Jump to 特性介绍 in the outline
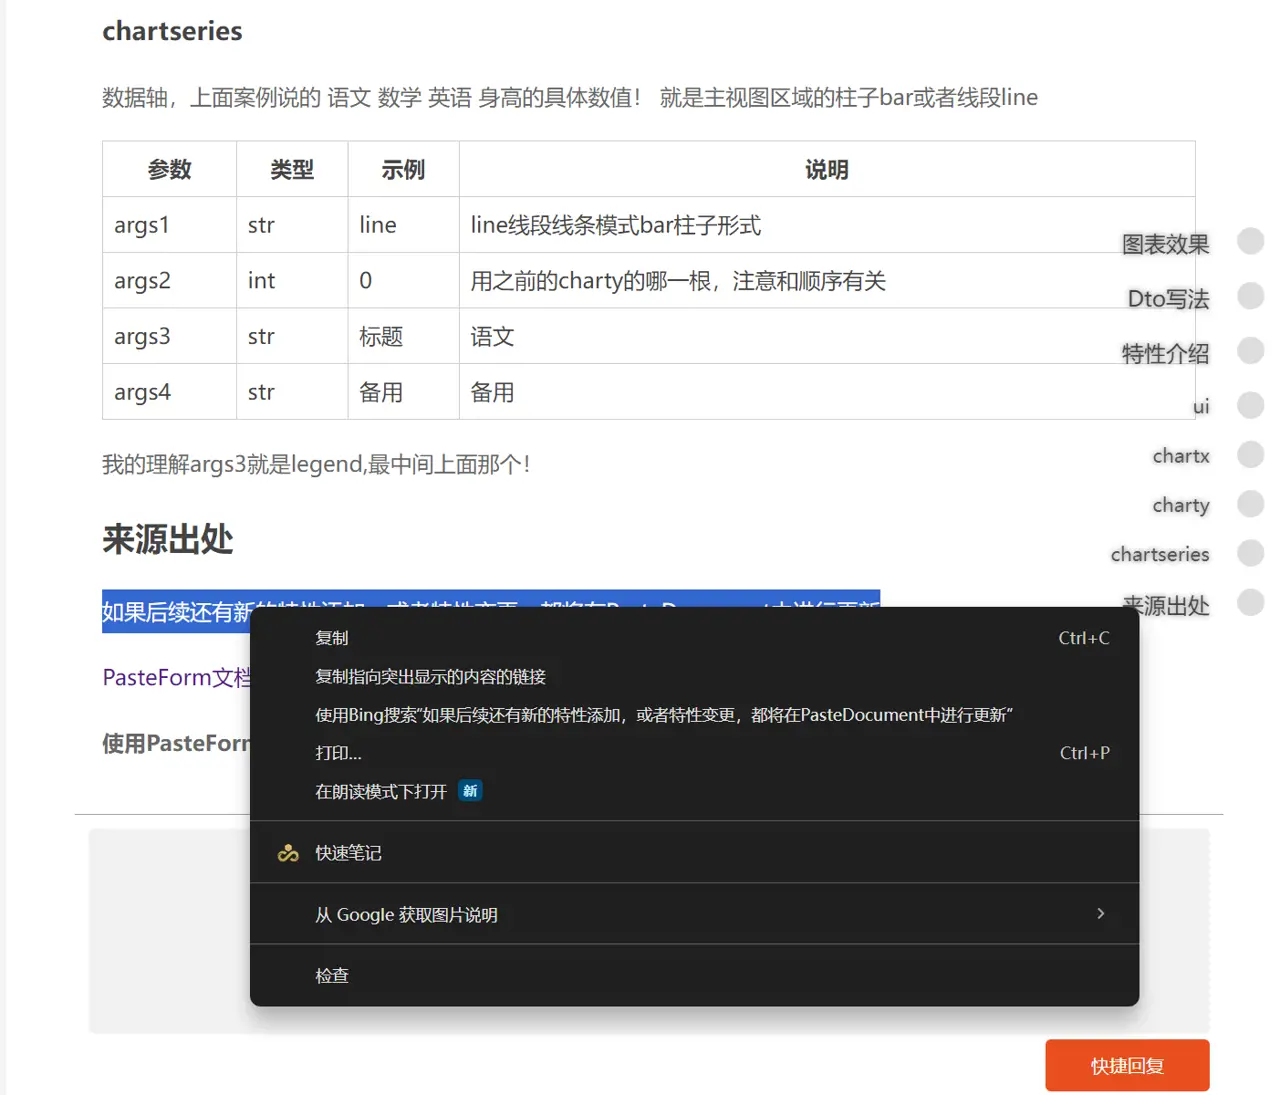Viewport: 1280px width, 1095px height. [x=1165, y=354]
